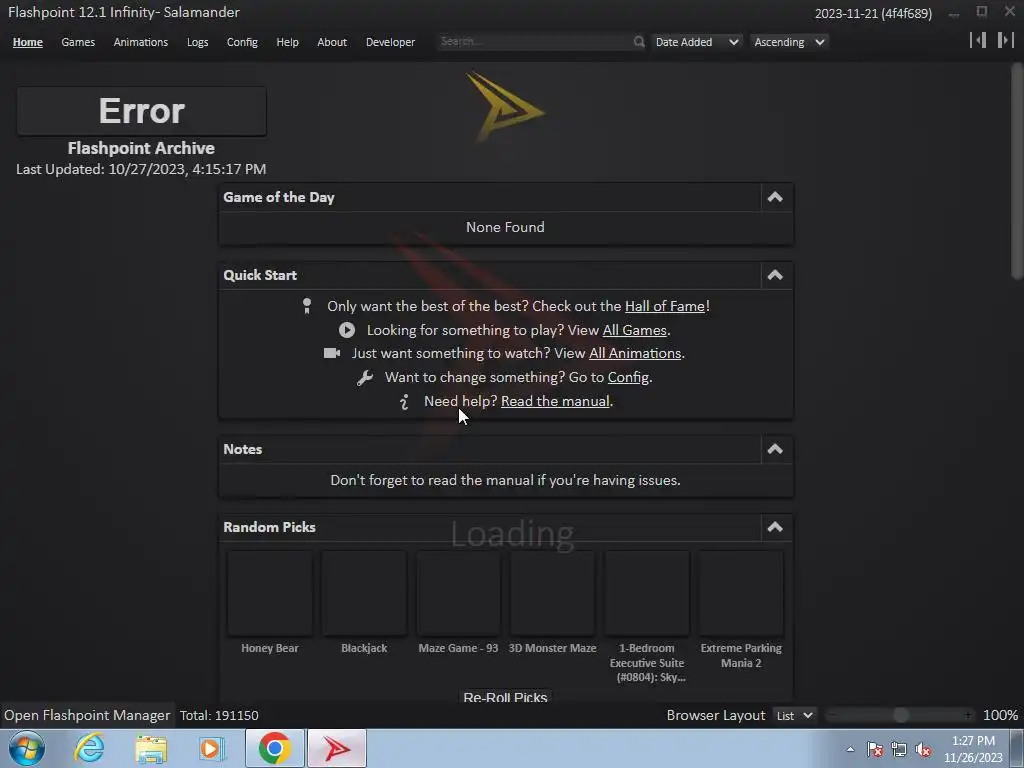Click the Error update button
The width and height of the screenshot is (1024, 768).
pyautogui.click(x=142, y=111)
